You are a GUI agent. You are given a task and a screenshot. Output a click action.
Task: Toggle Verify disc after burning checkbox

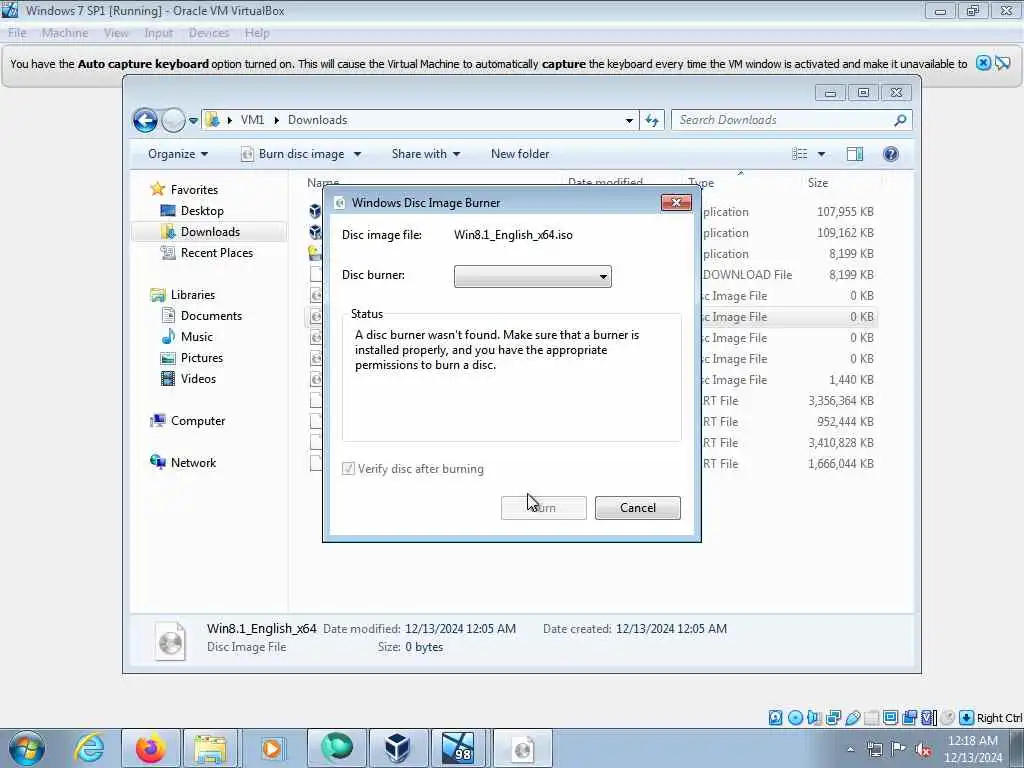(x=348, y=469)
